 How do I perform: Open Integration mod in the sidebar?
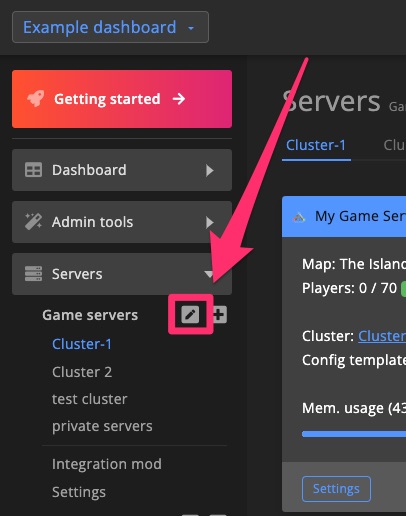coord(107,464)
